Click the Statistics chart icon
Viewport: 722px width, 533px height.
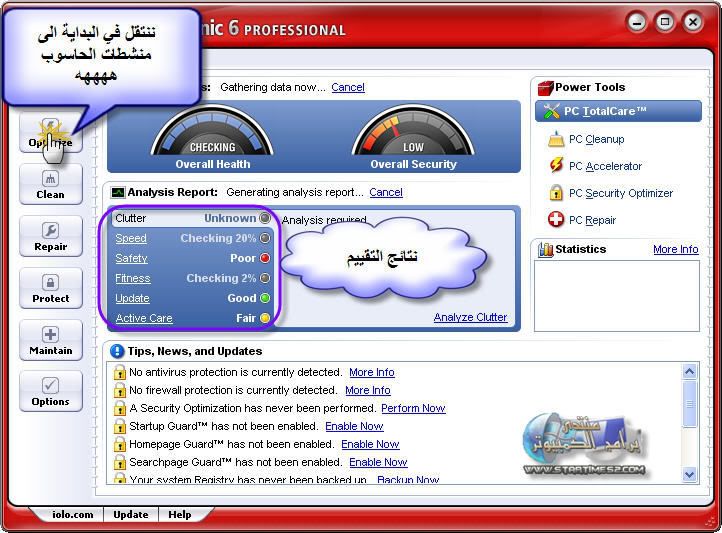coord(546,249)
